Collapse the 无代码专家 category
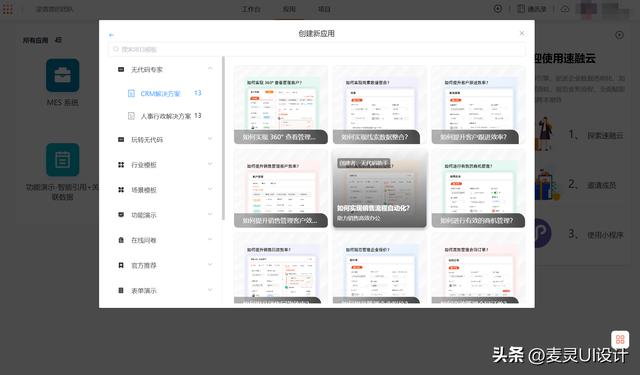The image size is (640, 375). coord(210,69)
